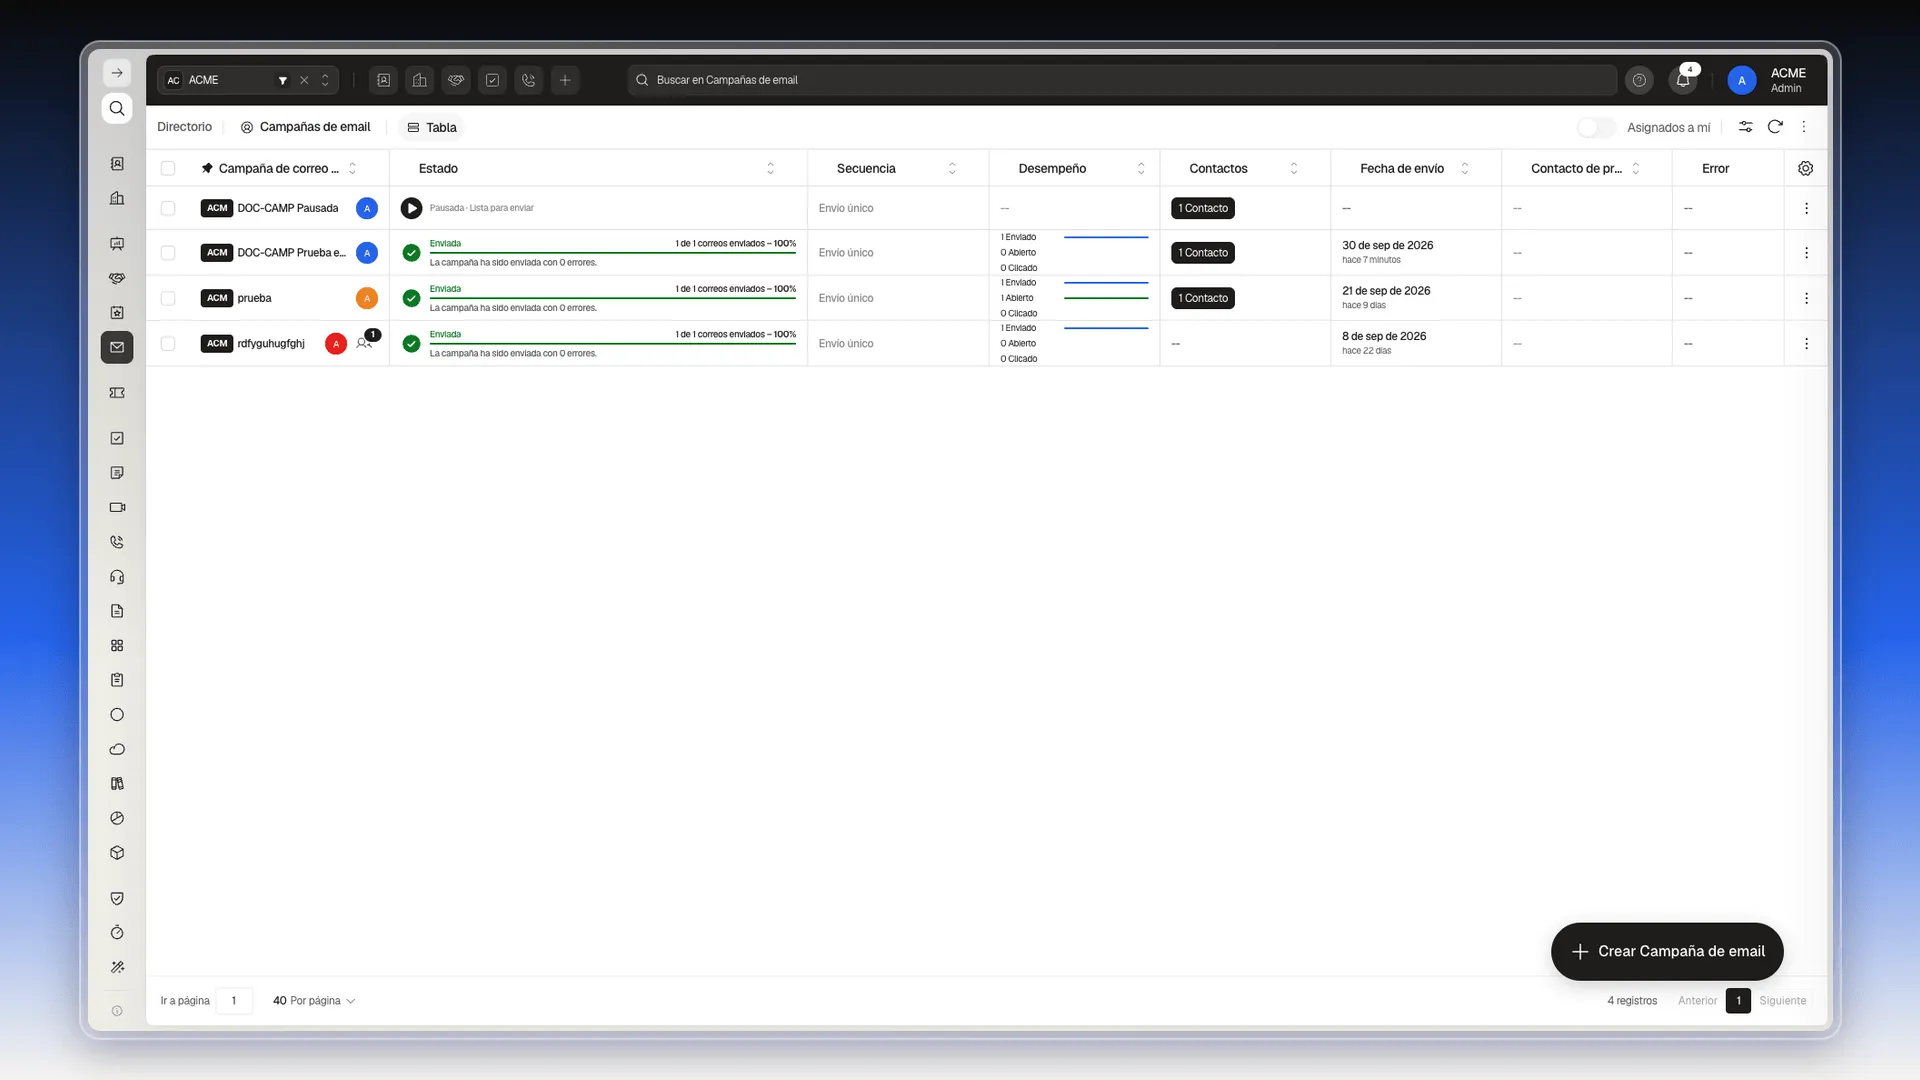The height and width of the screenshot is (1080, 1920).
Task: Click the plus icon in top bar
Action: click(565, 80)
